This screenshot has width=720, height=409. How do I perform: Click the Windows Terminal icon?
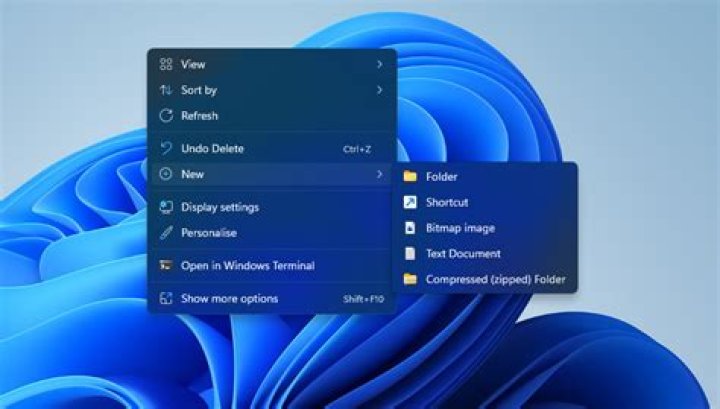pos(166,265)
